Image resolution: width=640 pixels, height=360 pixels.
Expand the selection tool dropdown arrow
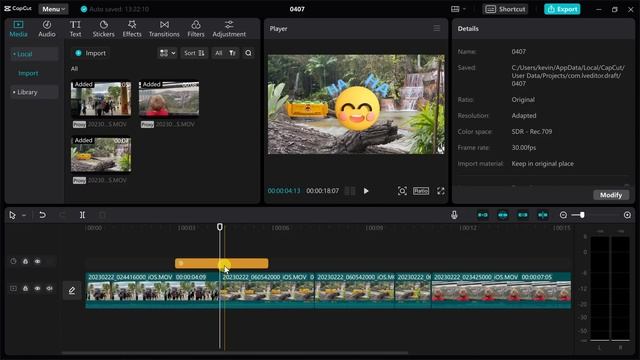point(24,215)
